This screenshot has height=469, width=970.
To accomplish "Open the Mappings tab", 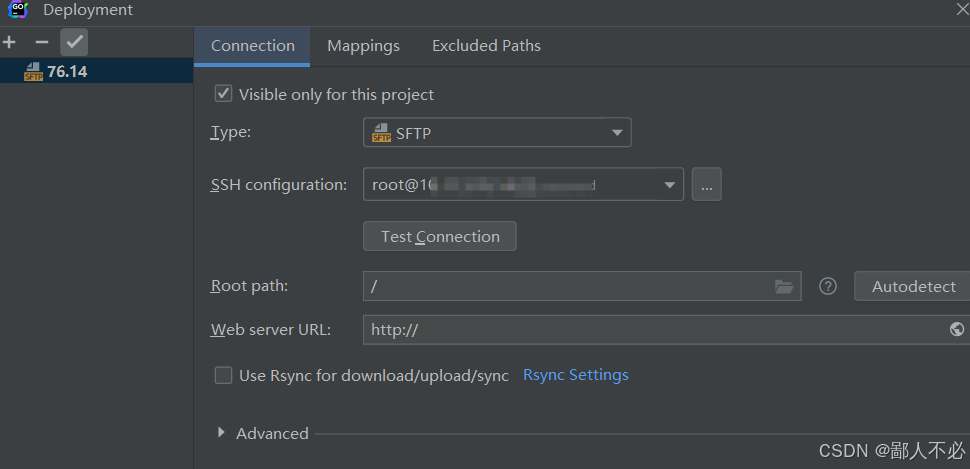I will pyautogui.click(x=363, y=46).
